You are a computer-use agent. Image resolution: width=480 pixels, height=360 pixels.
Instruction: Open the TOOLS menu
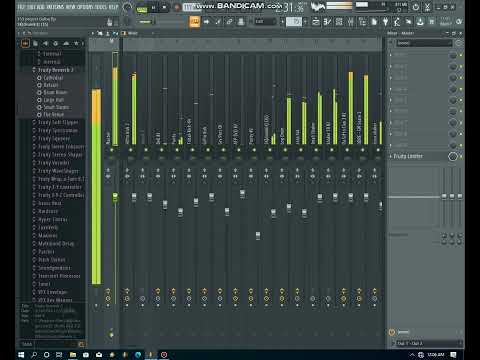(100, 7)
